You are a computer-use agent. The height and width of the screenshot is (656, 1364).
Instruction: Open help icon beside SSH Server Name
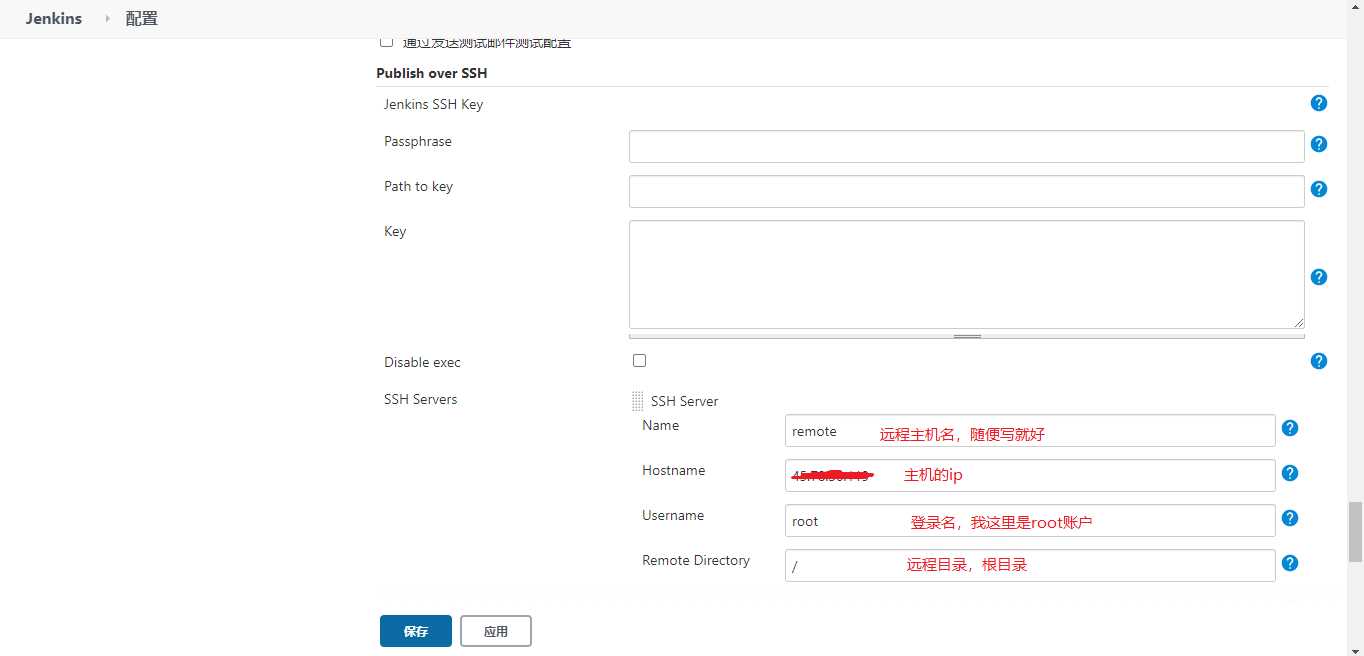click(x=1290, y=428)
